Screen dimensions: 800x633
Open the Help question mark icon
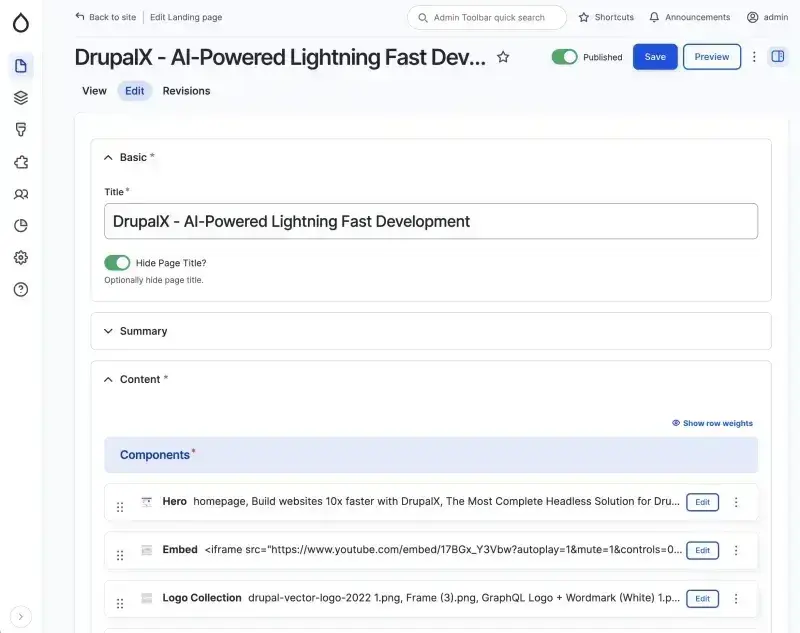pyautogui.click(x=21, y=290)
